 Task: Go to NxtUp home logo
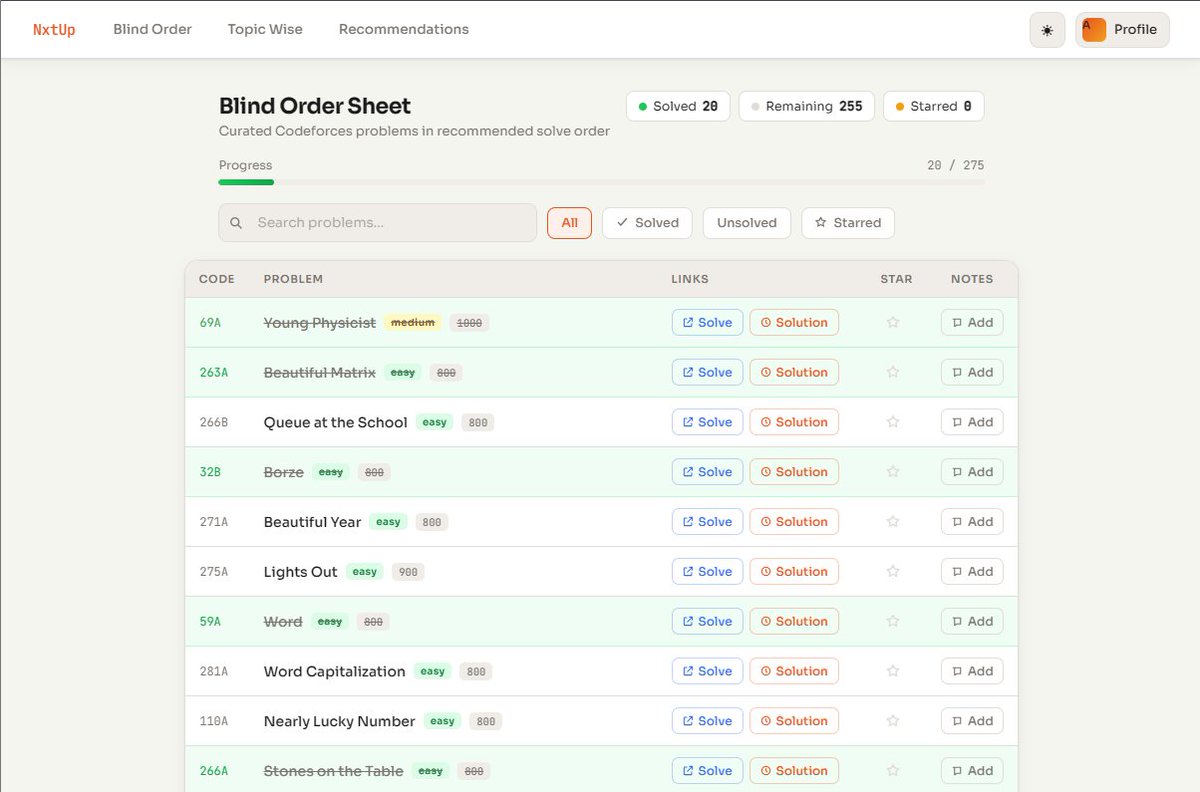coord(54,30)
